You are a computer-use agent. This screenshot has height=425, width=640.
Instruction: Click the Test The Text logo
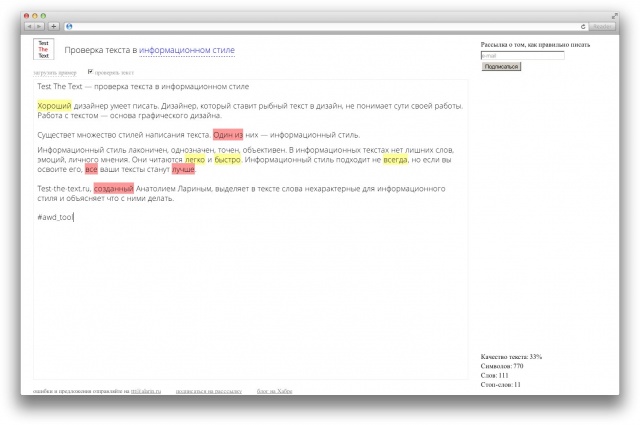point(43,49)
